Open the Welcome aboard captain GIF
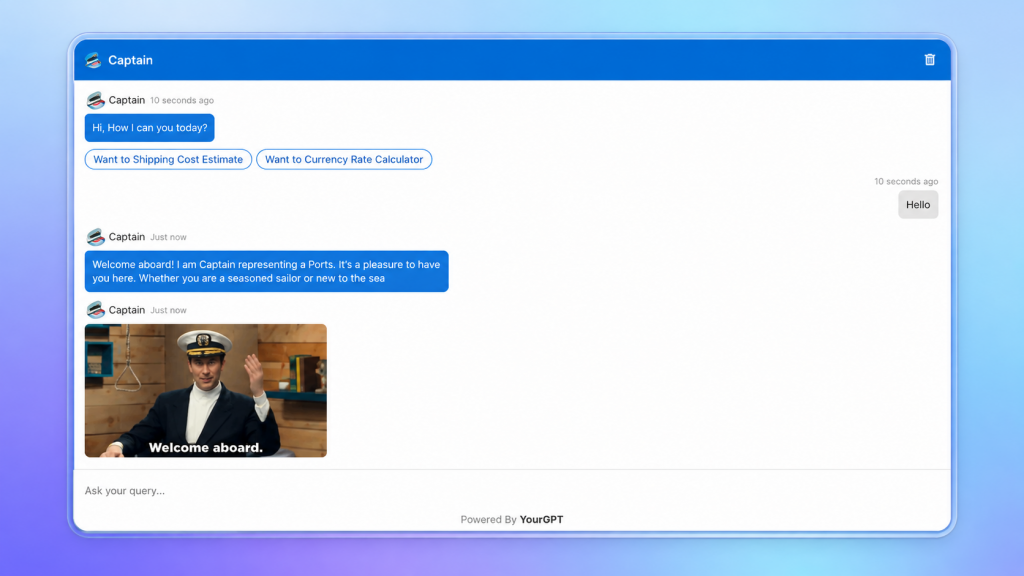This screenshot has width=1024, height=576. click(x=206, y=391)
